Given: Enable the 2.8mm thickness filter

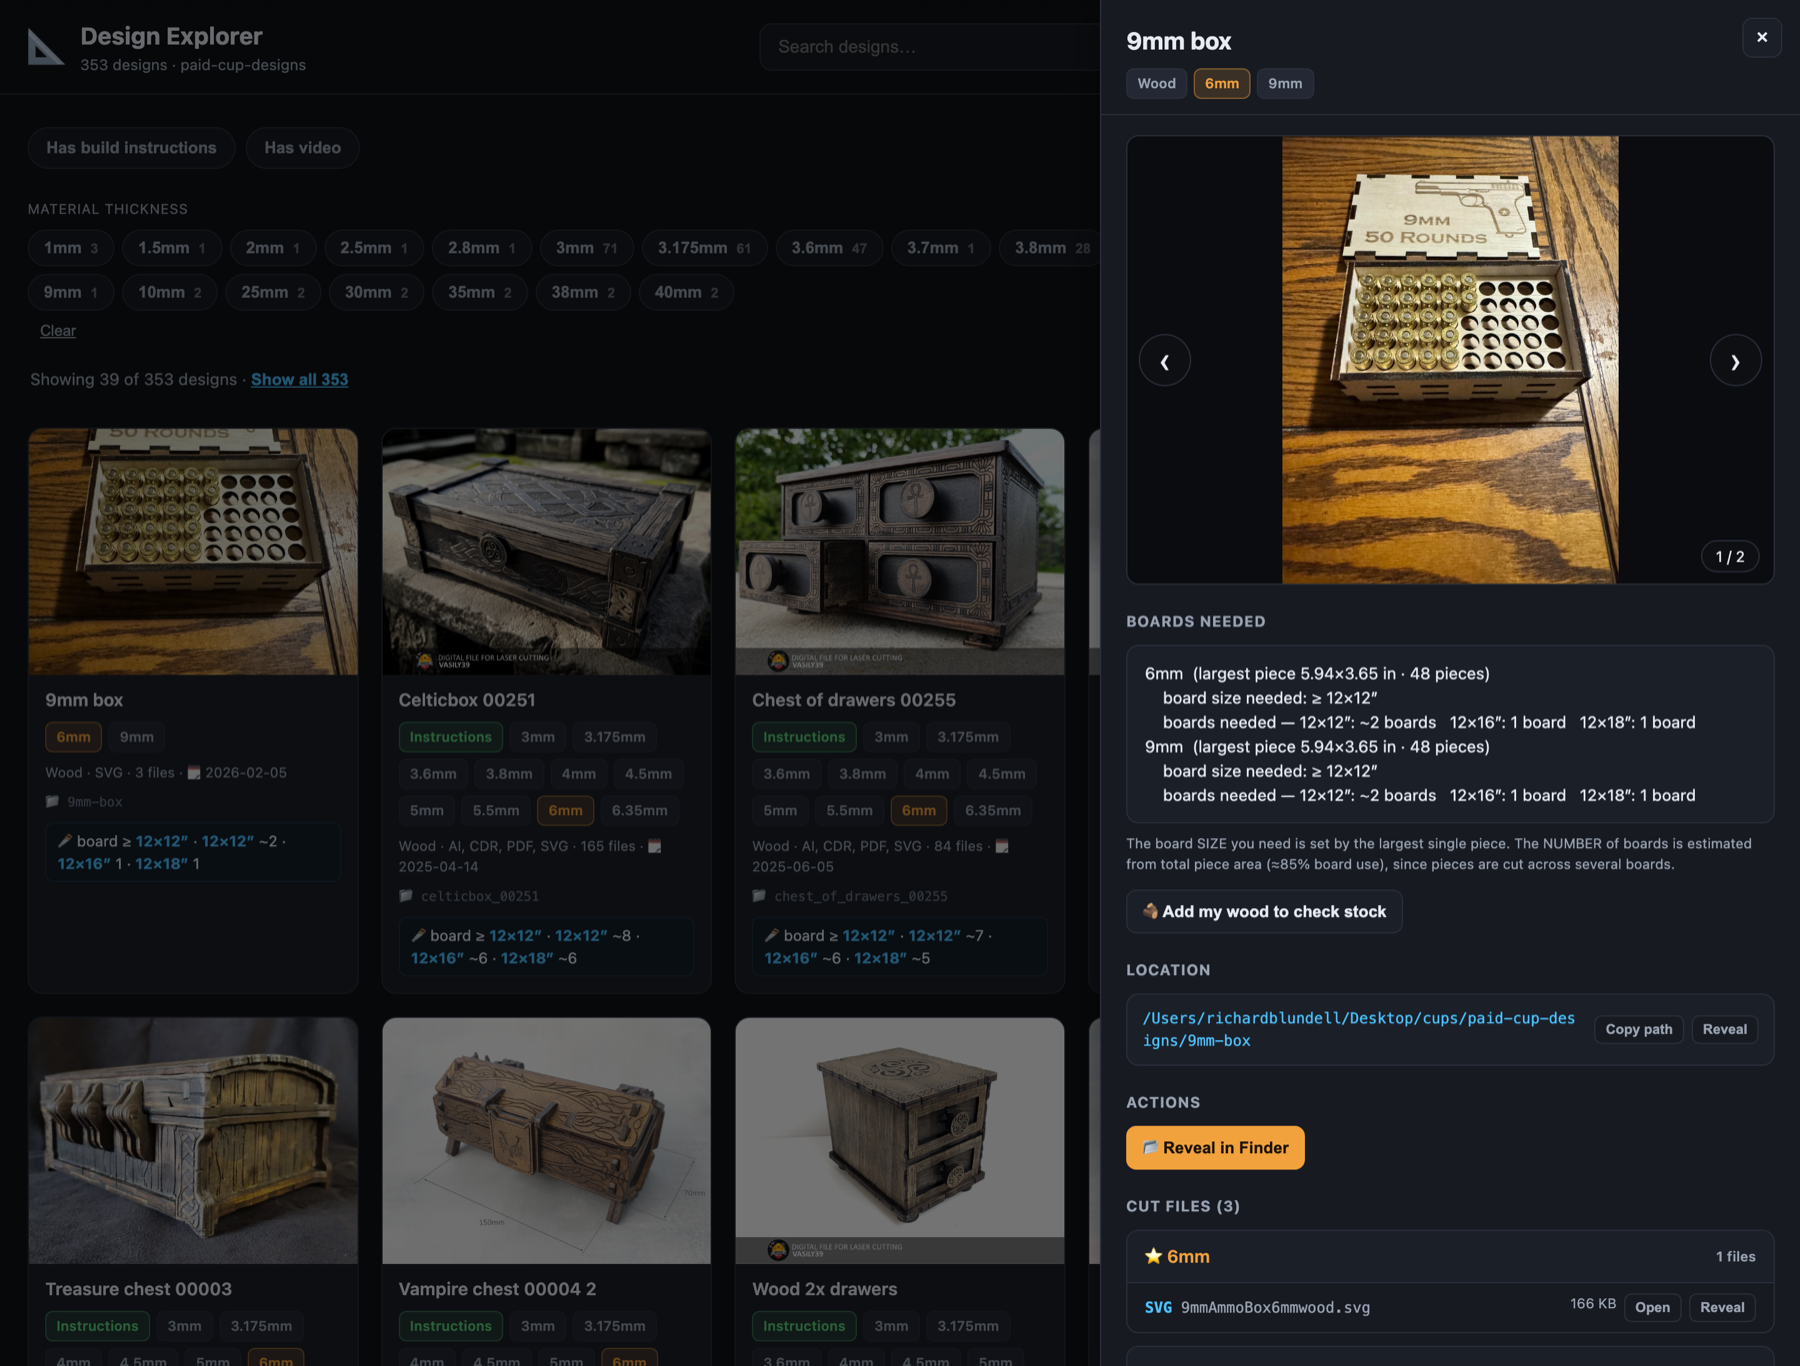Looking at the screenshot, I should click(x=481, y=247).
